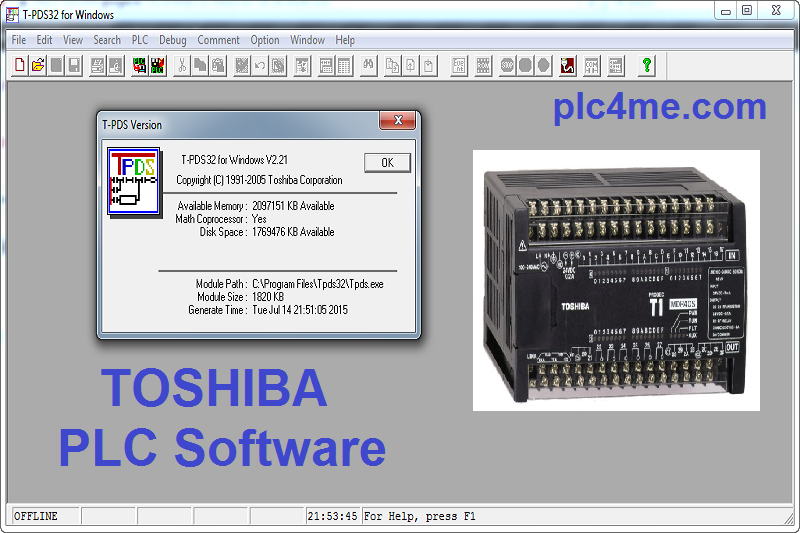Click the Toshiba T1 PLC photo

[616, 280]
